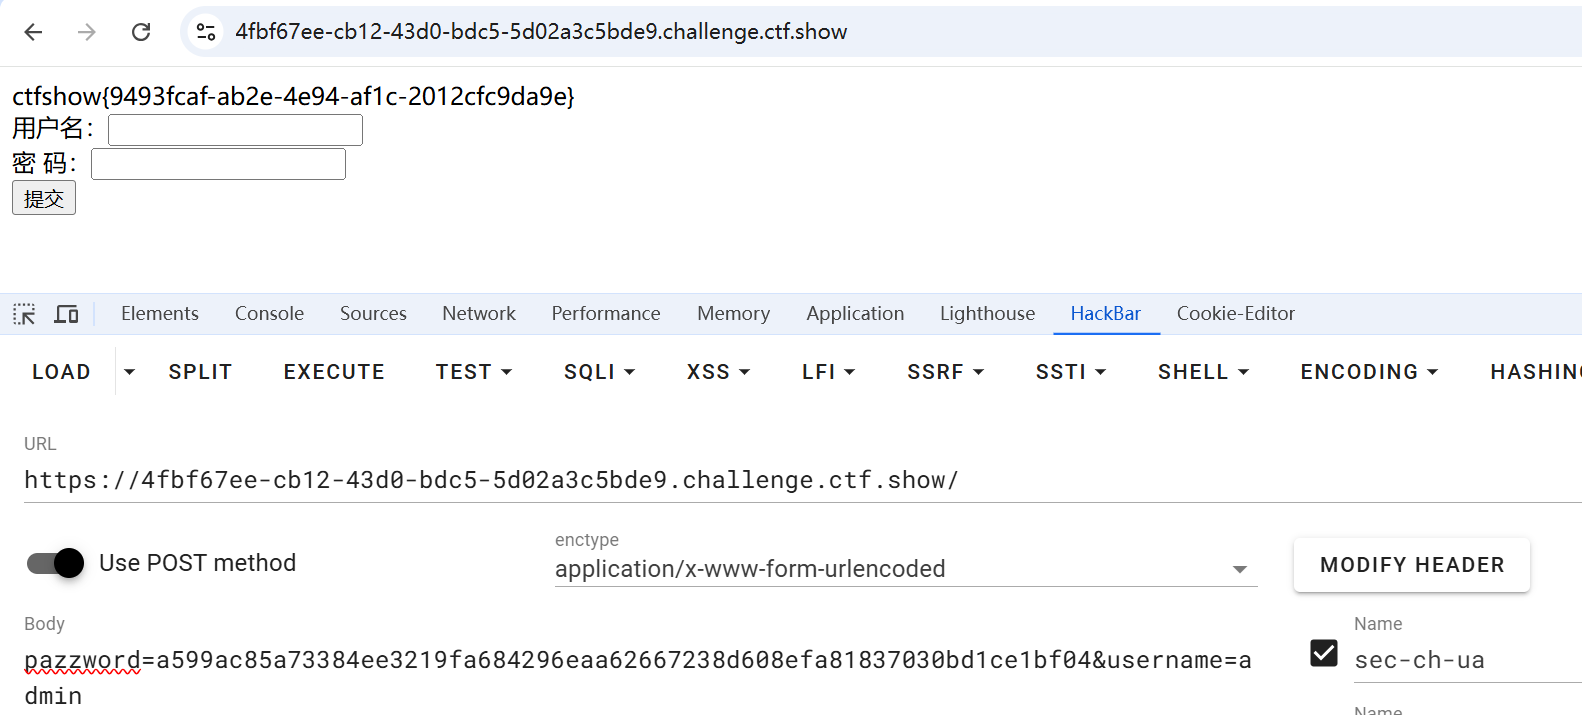
Task: Activate the DevTools inspect element picker
Action: tap(24, 314)
